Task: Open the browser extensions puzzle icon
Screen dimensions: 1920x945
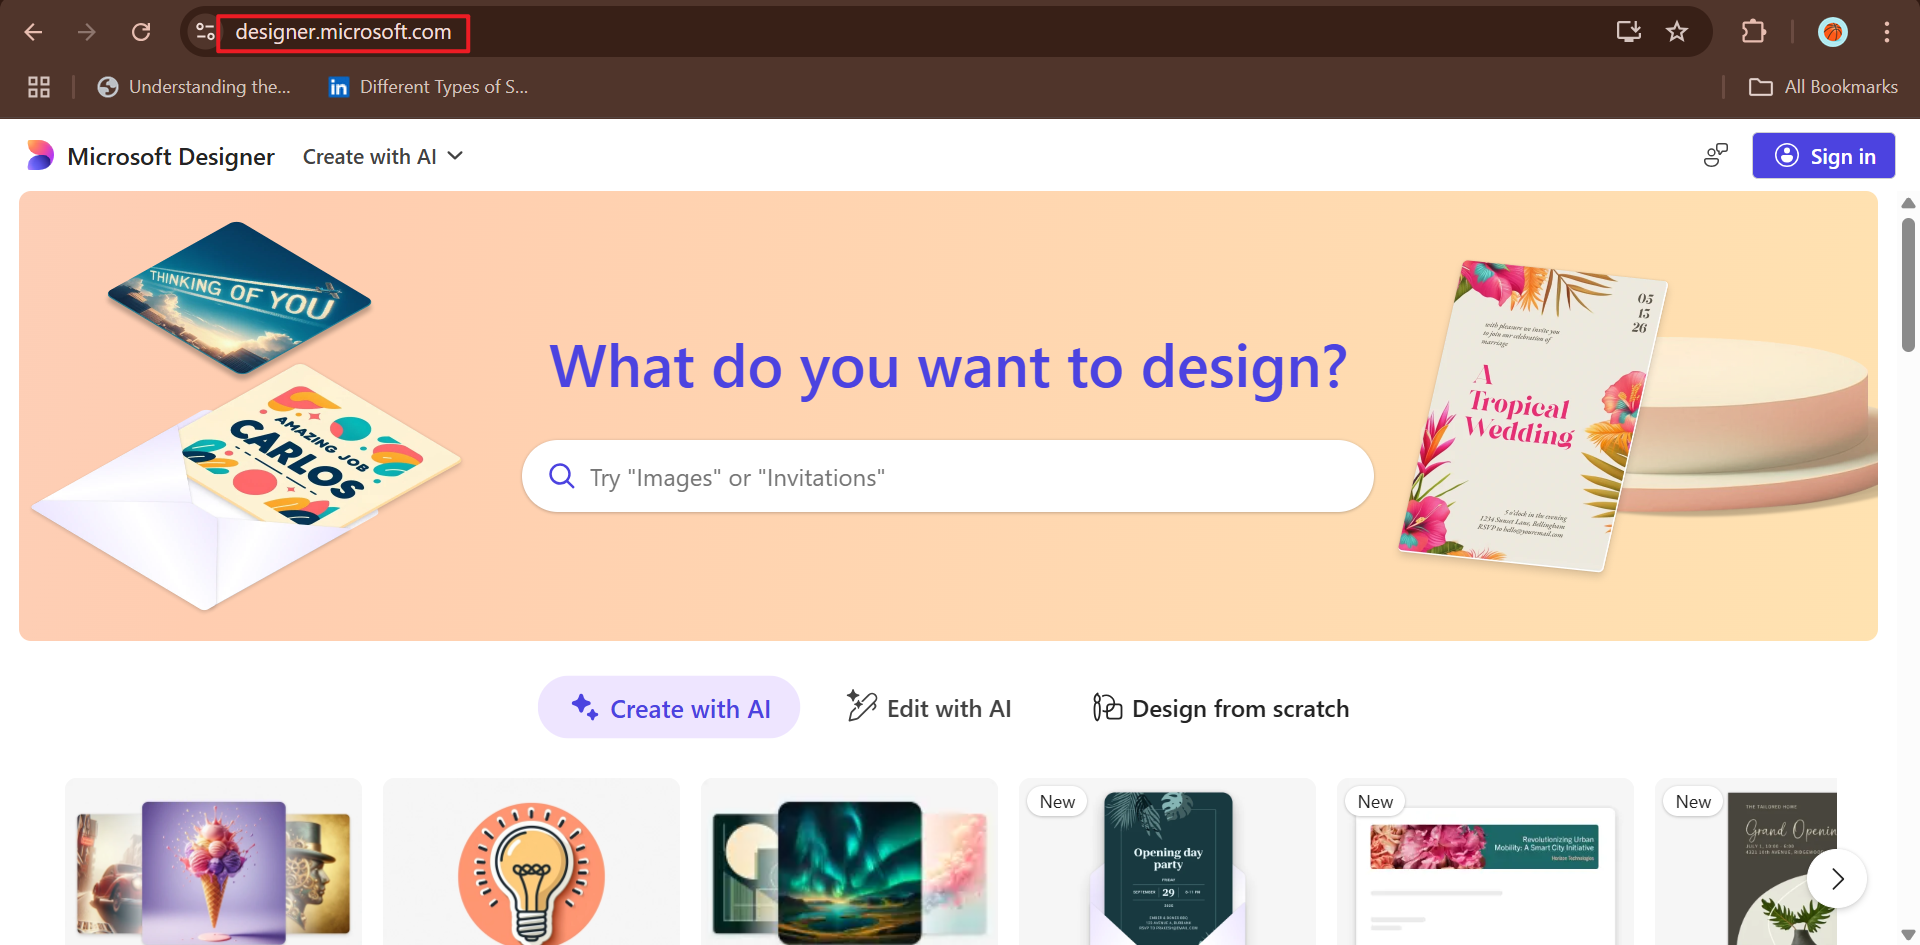Action: (1753, 32)
